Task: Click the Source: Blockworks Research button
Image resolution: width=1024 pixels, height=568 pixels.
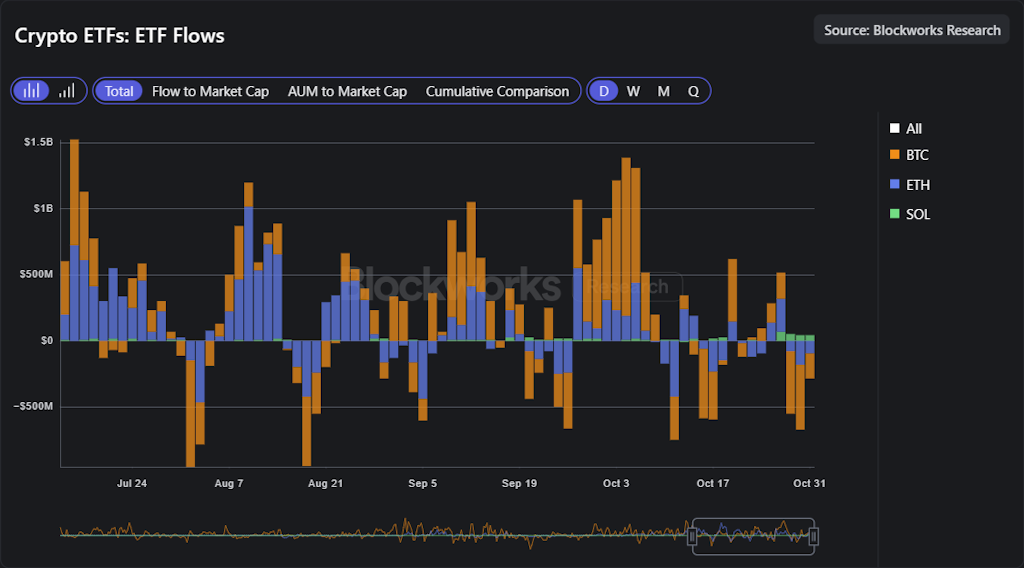Action: coord(912,30)
